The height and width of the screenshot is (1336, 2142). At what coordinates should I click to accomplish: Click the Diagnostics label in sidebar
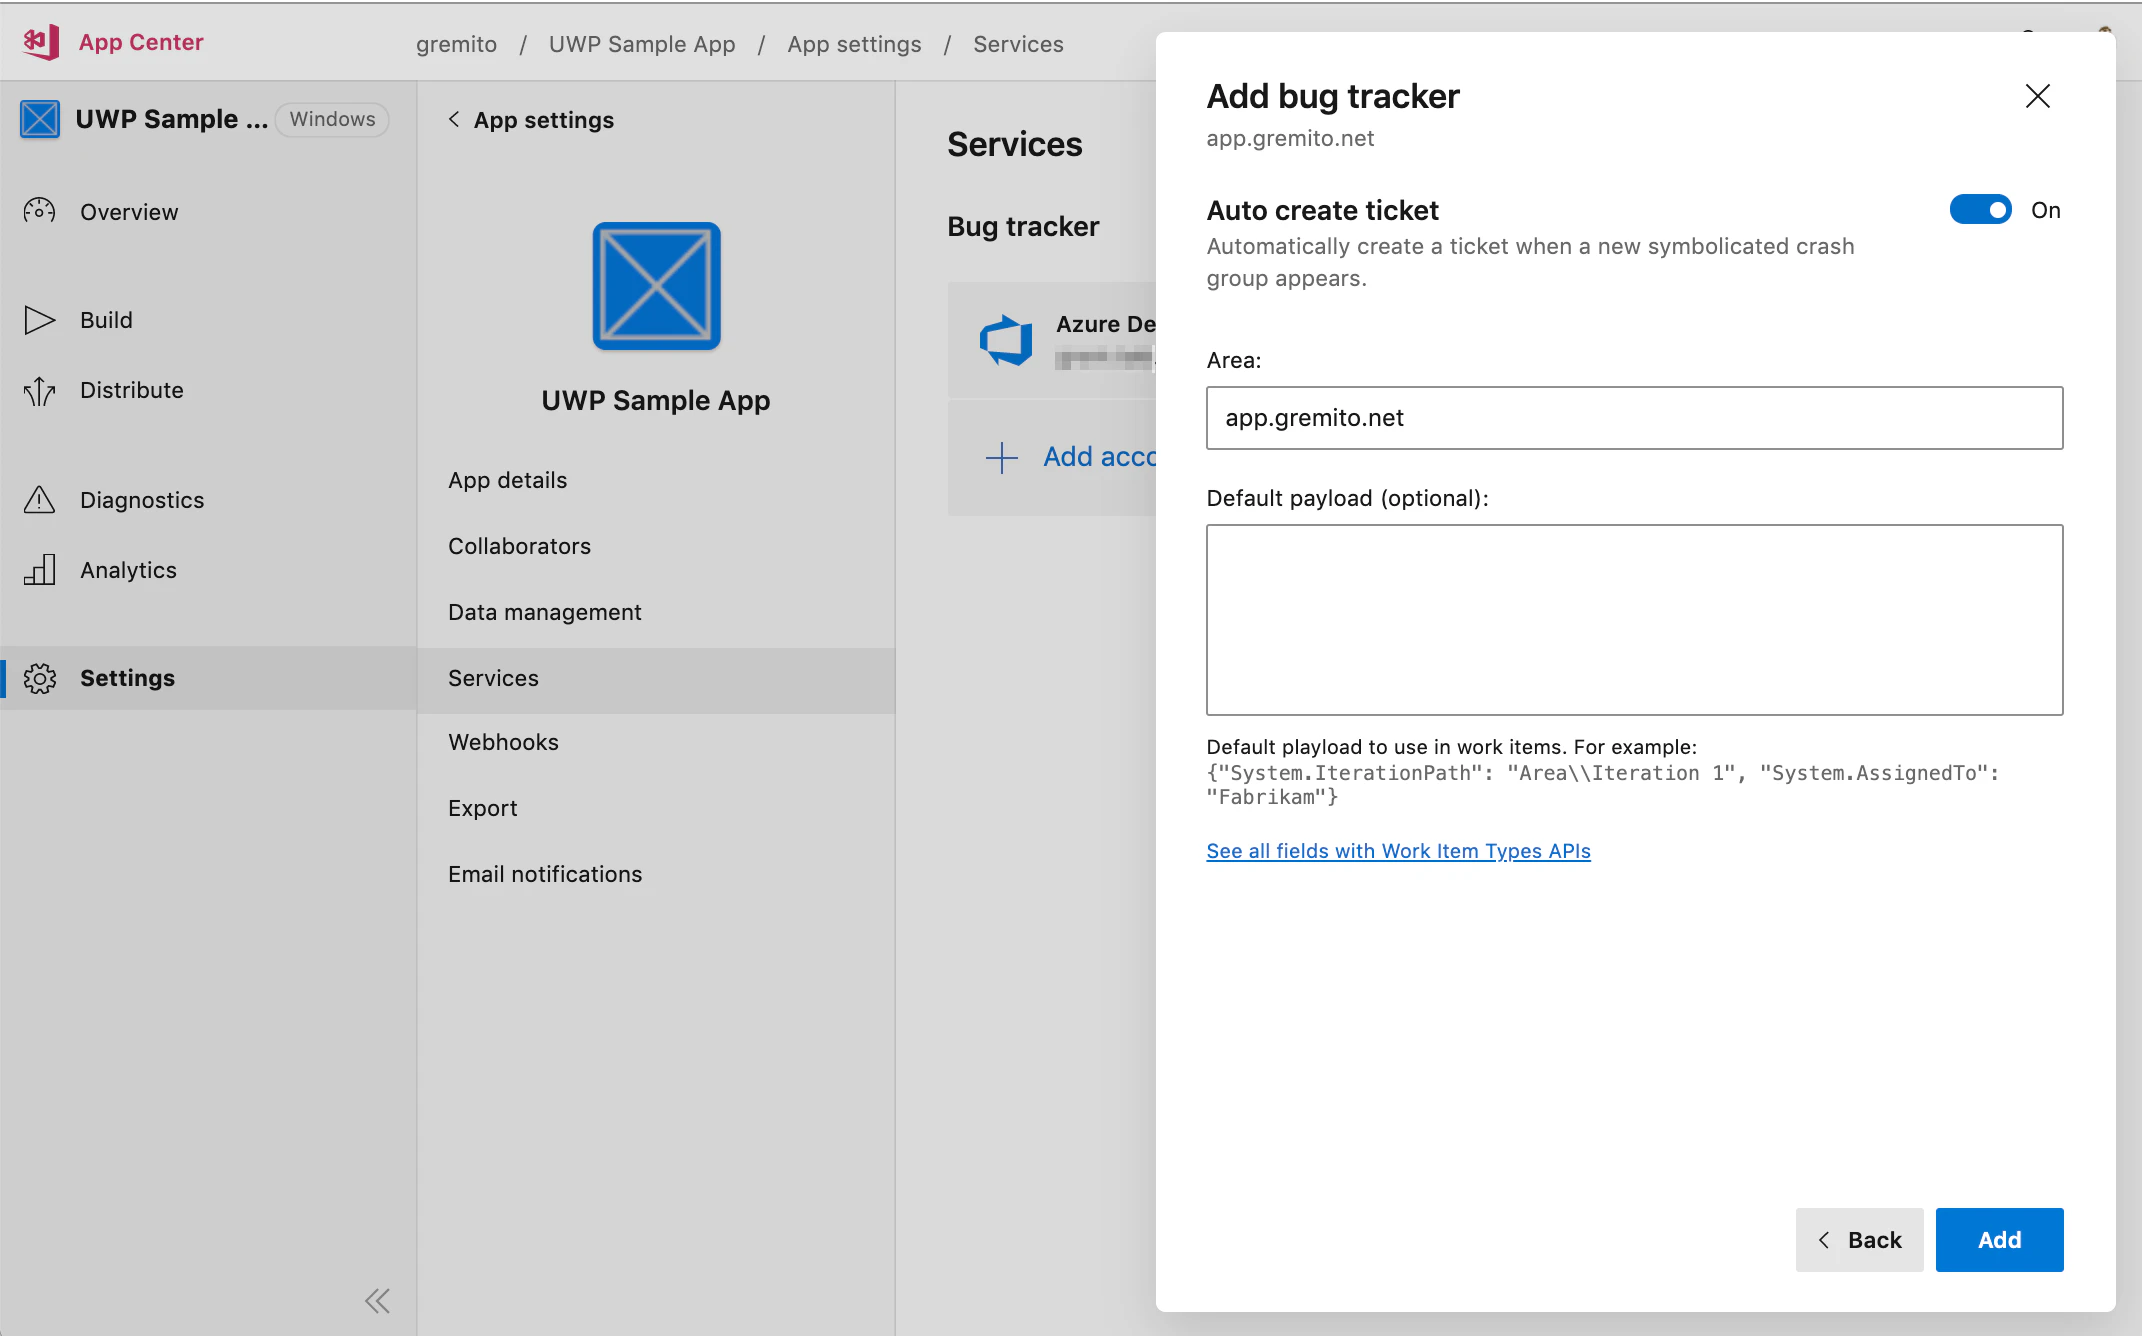[x=142, y=500]
